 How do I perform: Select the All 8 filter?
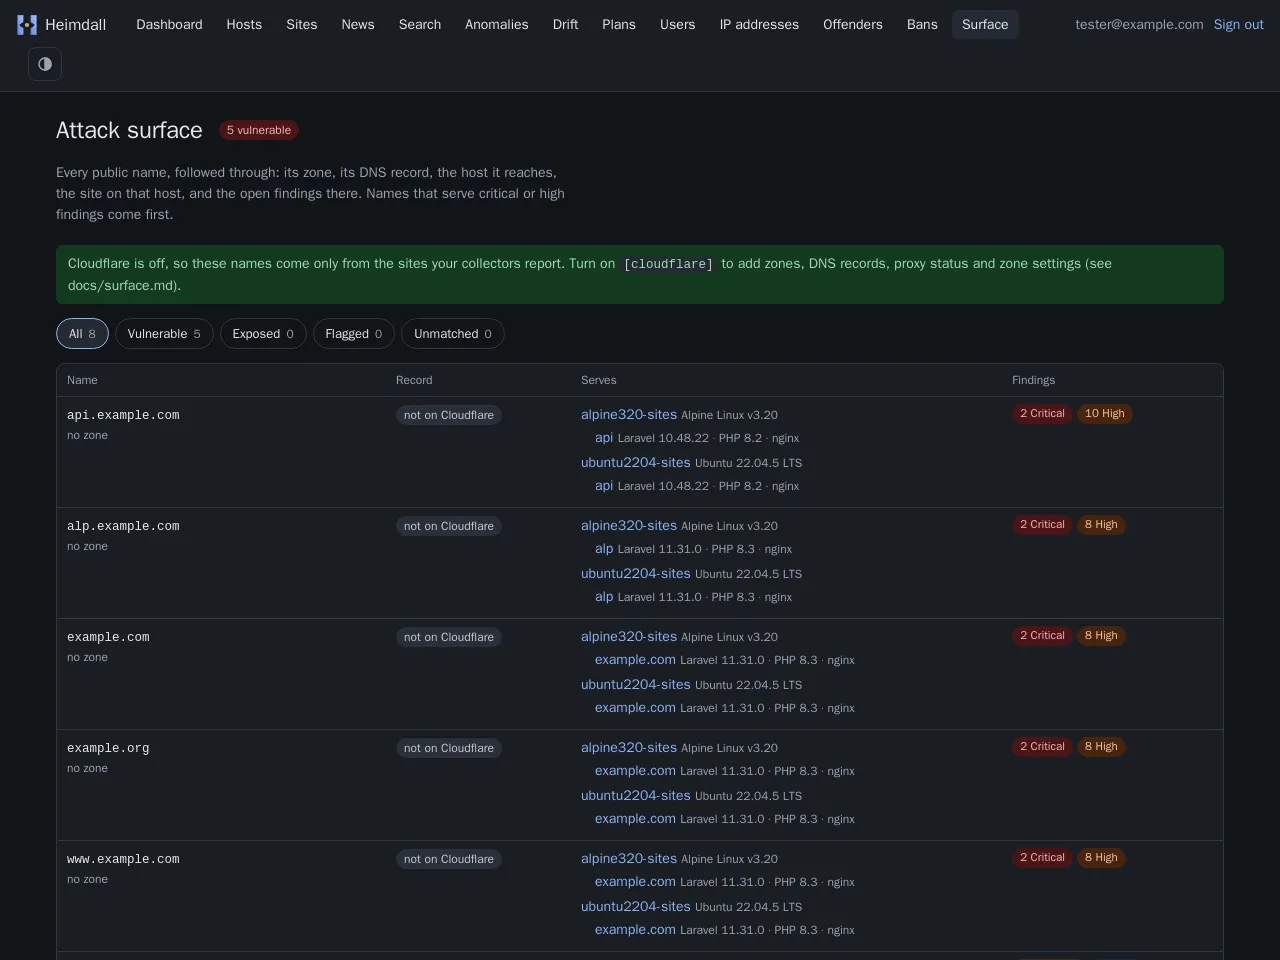(82, 334)
